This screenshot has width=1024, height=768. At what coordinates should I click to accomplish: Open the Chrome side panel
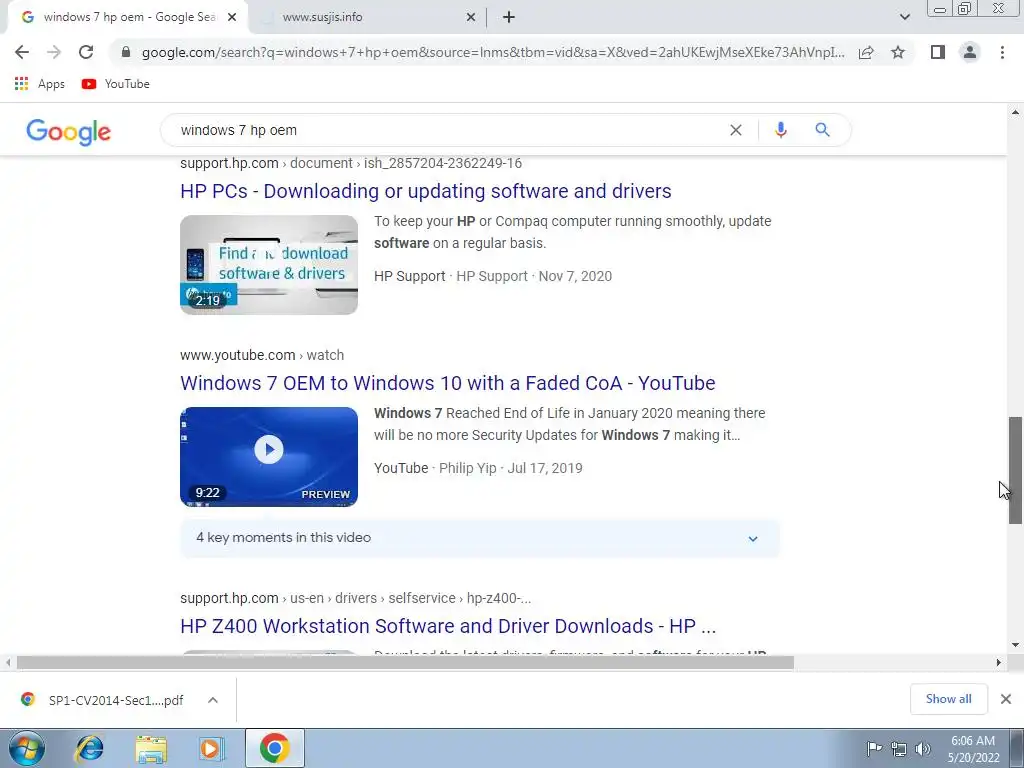(x=938, y=52)
